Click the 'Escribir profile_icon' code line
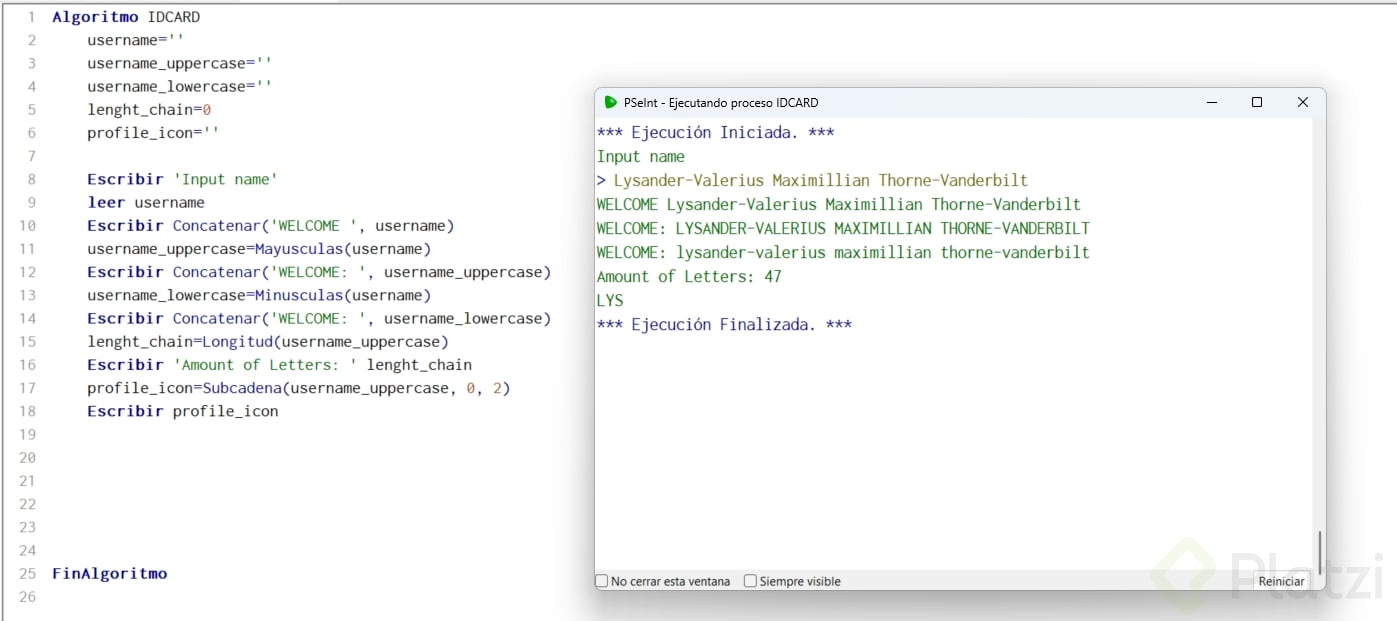 pos(182,411)
